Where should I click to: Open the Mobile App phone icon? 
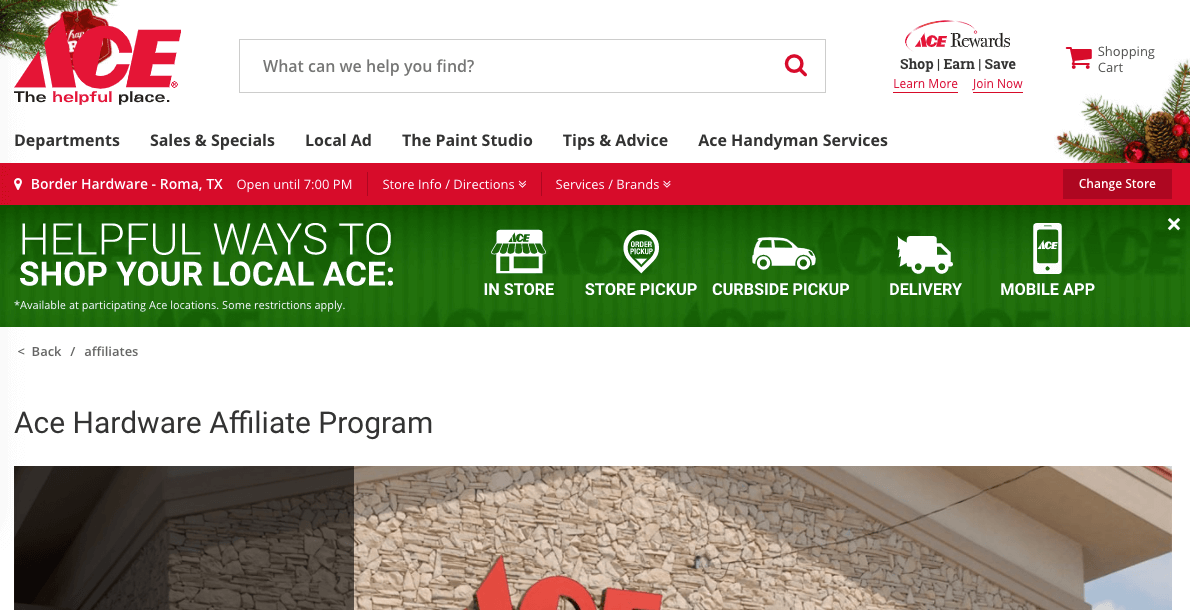[x=1047, y=248]
